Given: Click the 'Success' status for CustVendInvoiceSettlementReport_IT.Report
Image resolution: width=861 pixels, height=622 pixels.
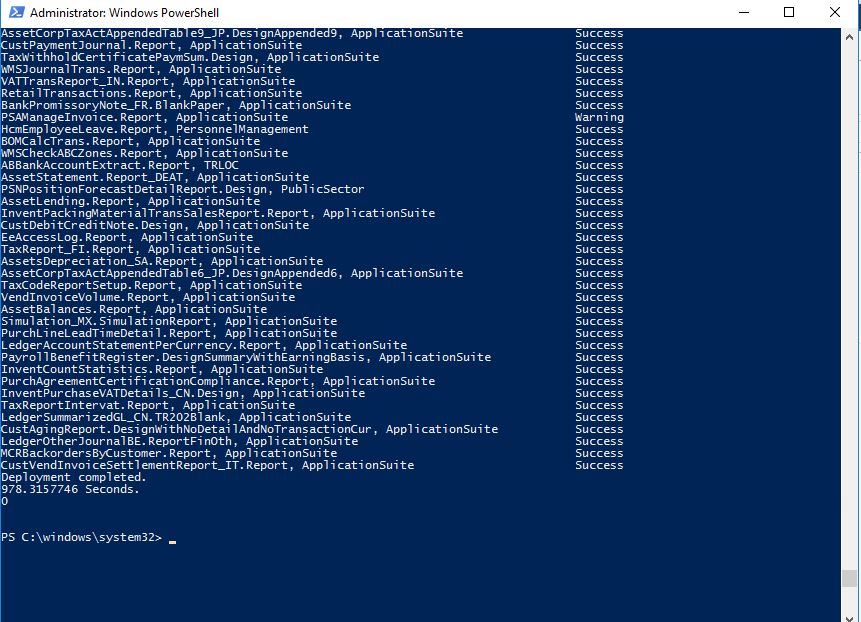Looking at the screenshot, I should pyautogui.click(x=599, y=466).
